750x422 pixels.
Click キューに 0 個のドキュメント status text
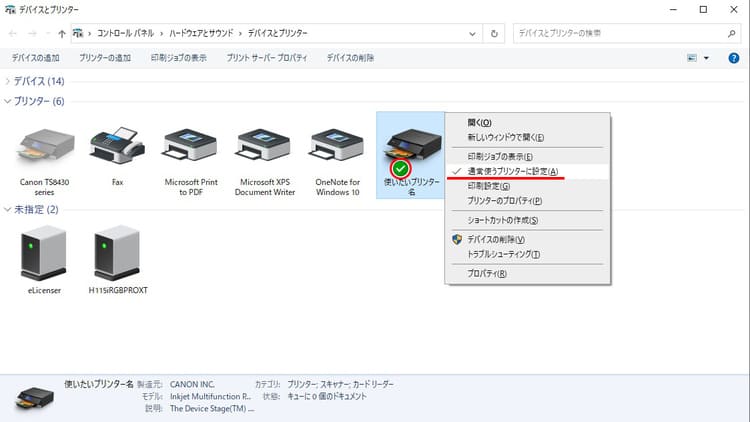pyautogui.click(x=327, y=396)
